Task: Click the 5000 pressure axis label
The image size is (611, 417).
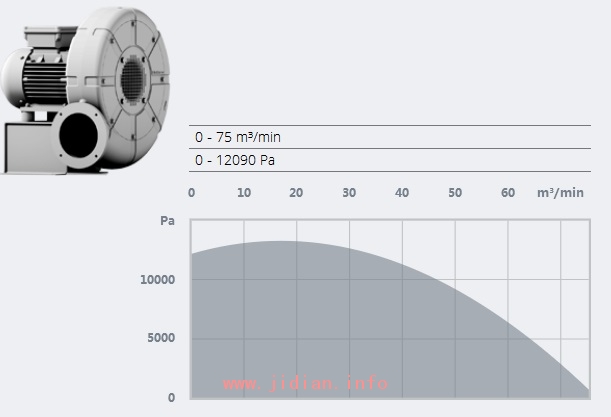Action: click(160, 338)
